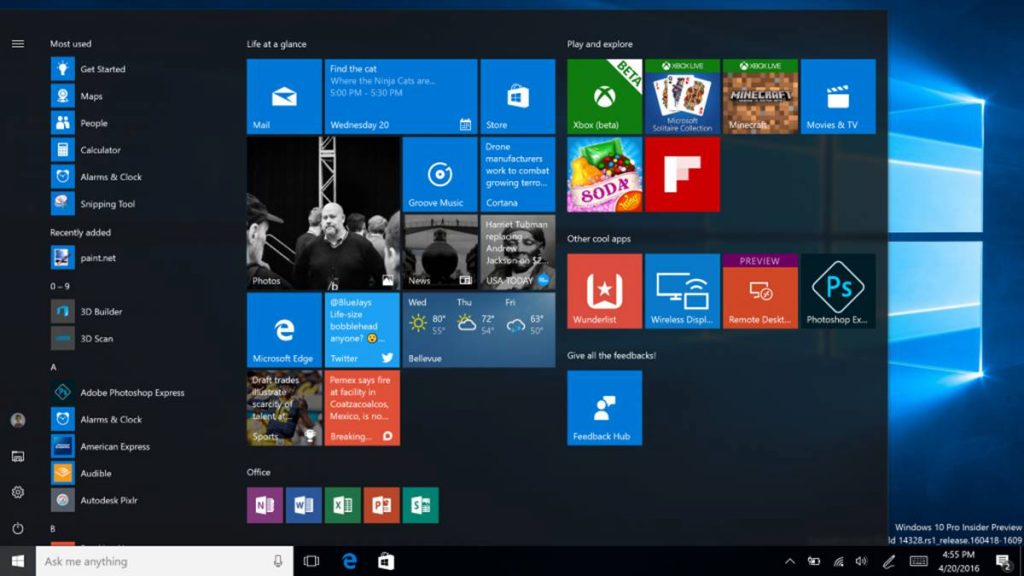Open Get Started from Most used
The width and height of the screenshot is (1024, 576).
(100, 69)
